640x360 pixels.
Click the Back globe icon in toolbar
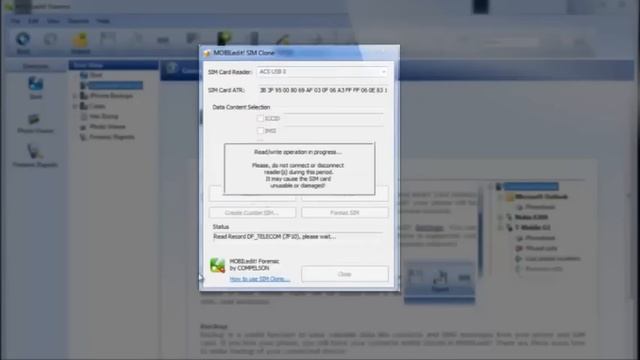click(x=23, y=40)
